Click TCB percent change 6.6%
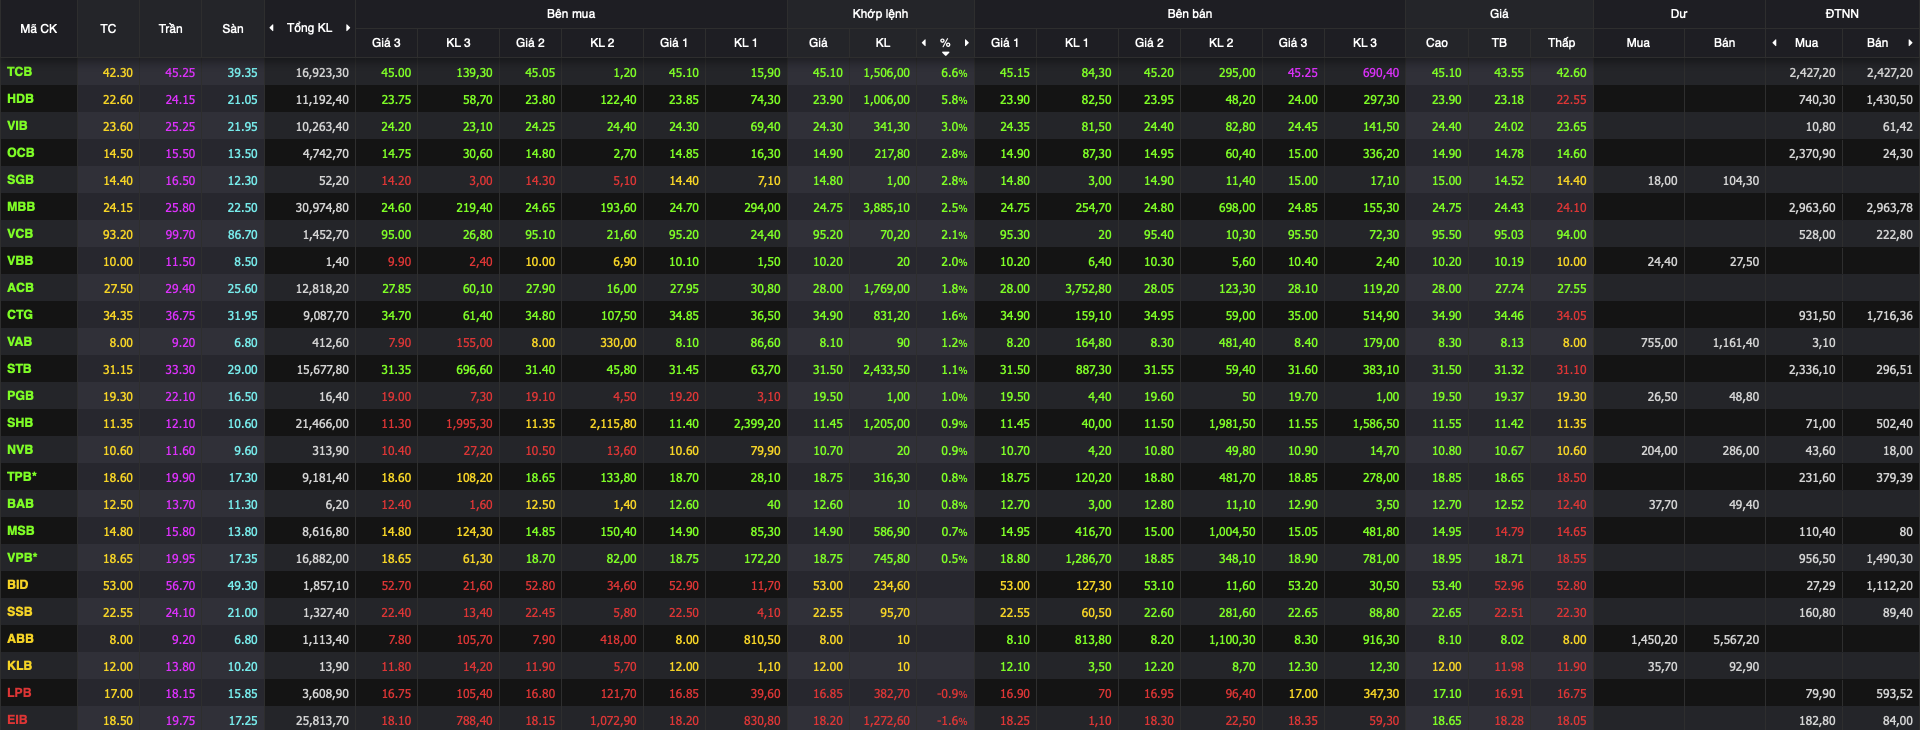1920x730 pixels. point(954,73)
